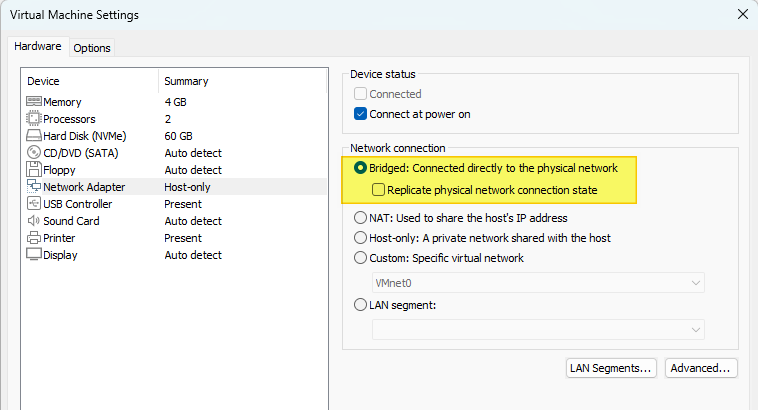Screen dimensions: 758x410
Task: Open the LAN segment dropdown list
Action: [538, 330]
